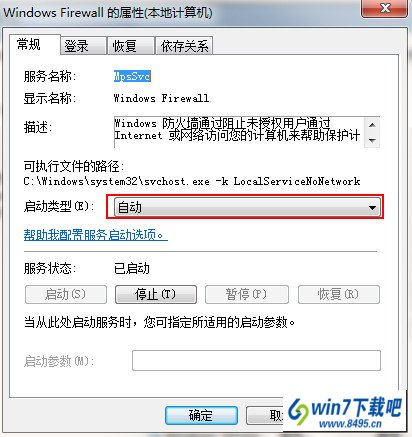
Task: Open the 帮助我配置服务启动选项 link
Action: point(95,235)
